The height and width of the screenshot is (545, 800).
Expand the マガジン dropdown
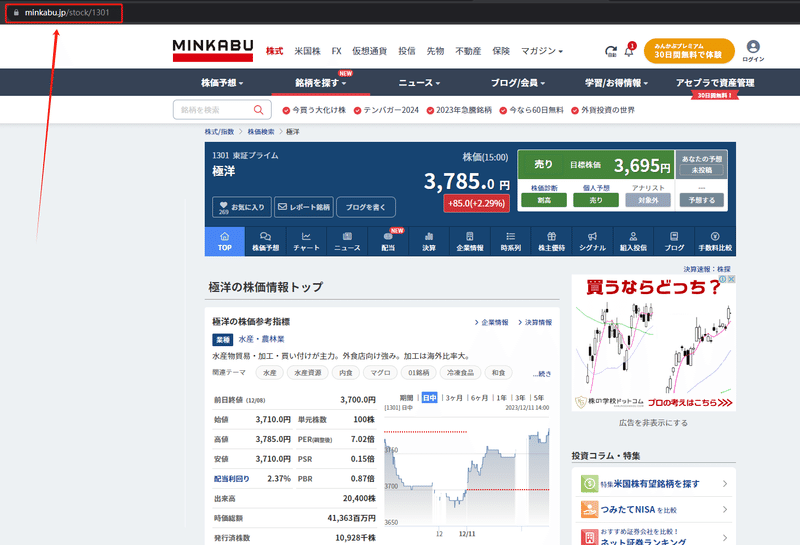coord(541,51)
